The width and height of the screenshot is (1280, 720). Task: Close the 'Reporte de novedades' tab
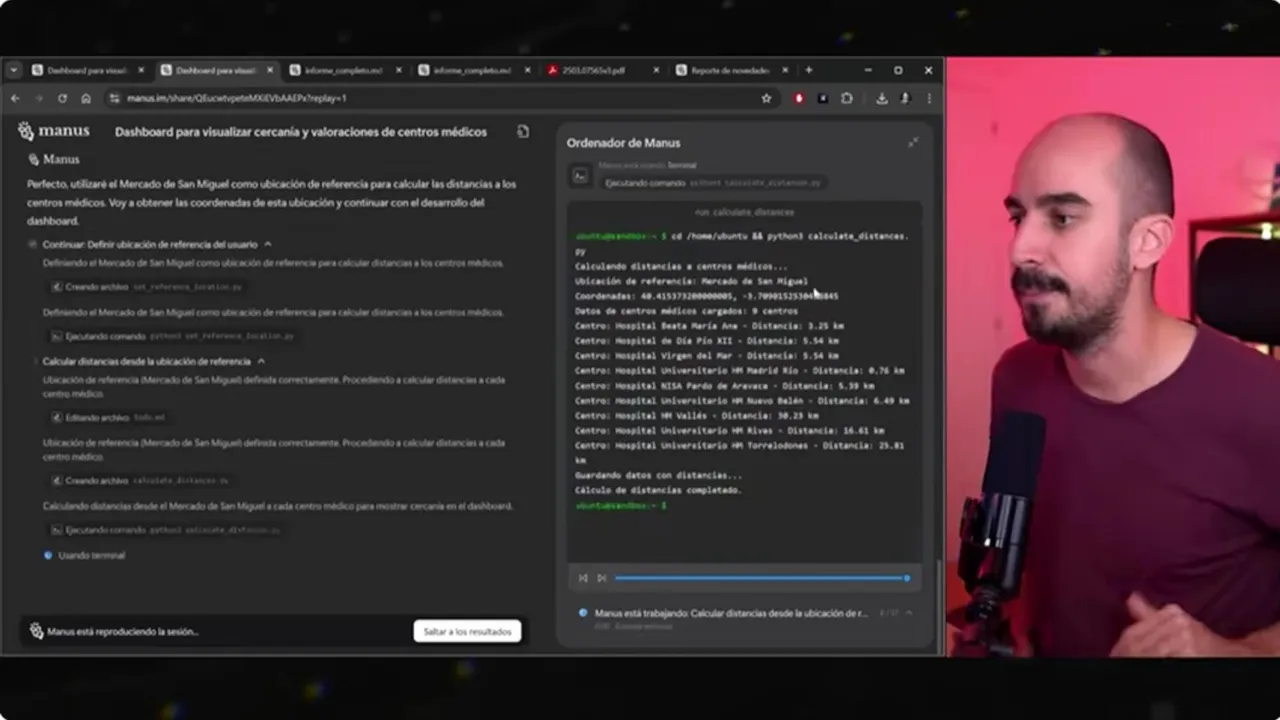tap(785, 70)
